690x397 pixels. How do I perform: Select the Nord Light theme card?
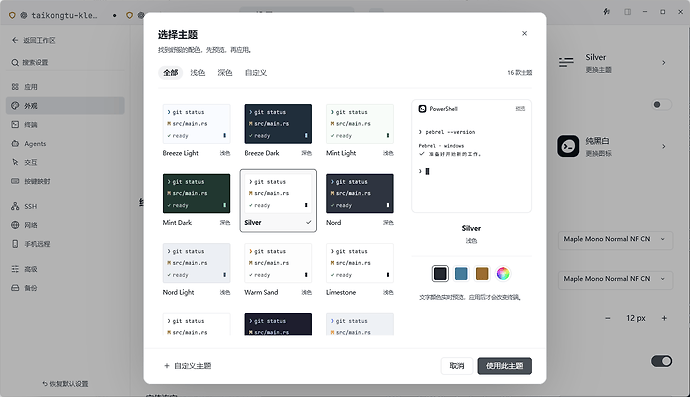196,270
